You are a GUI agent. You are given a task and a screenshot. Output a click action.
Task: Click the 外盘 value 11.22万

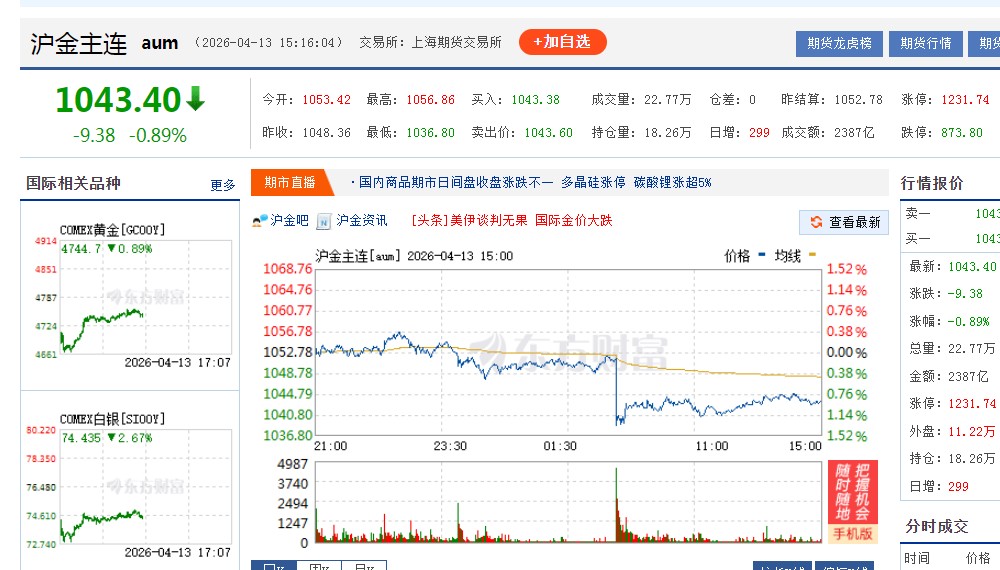971,432
